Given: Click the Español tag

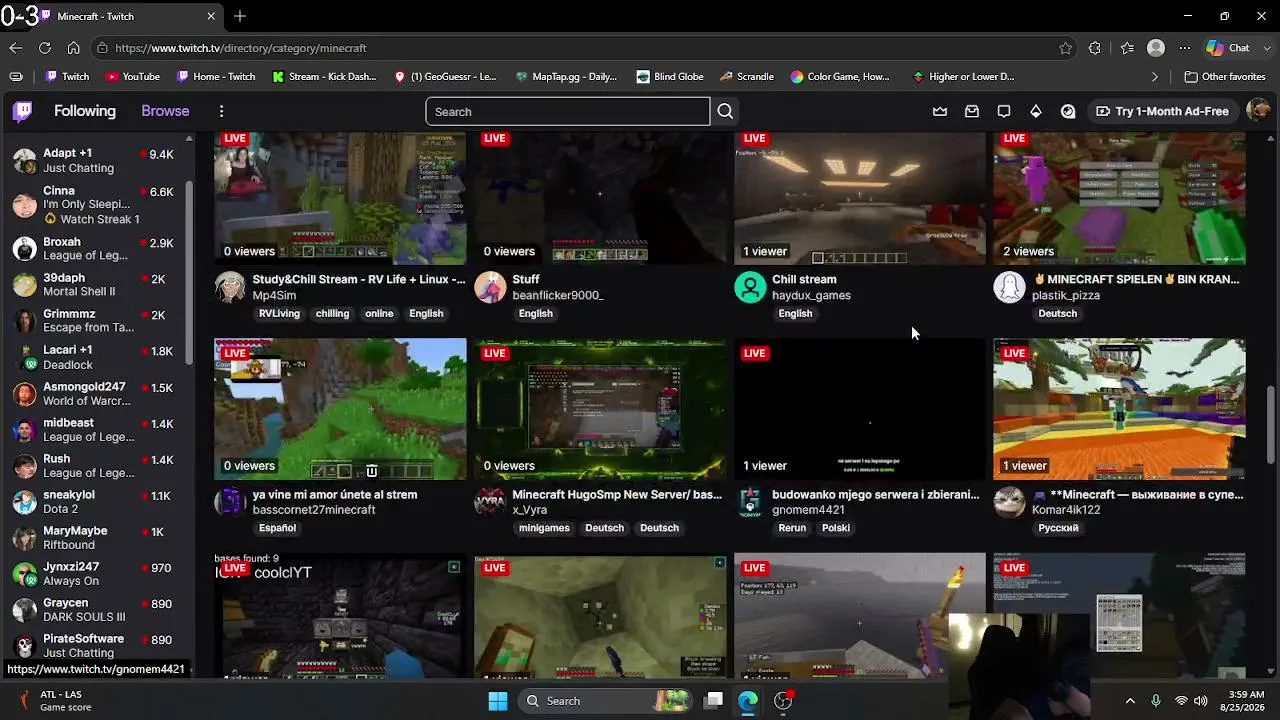Looking at the screenshot, I should 277,528.
